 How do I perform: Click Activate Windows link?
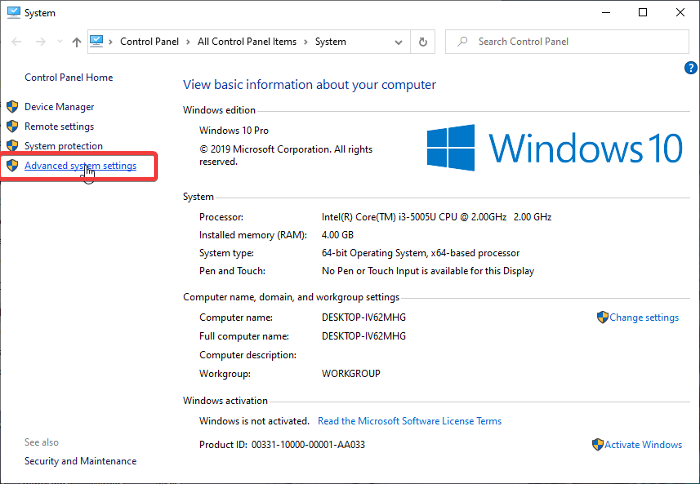tap(643, 444)
